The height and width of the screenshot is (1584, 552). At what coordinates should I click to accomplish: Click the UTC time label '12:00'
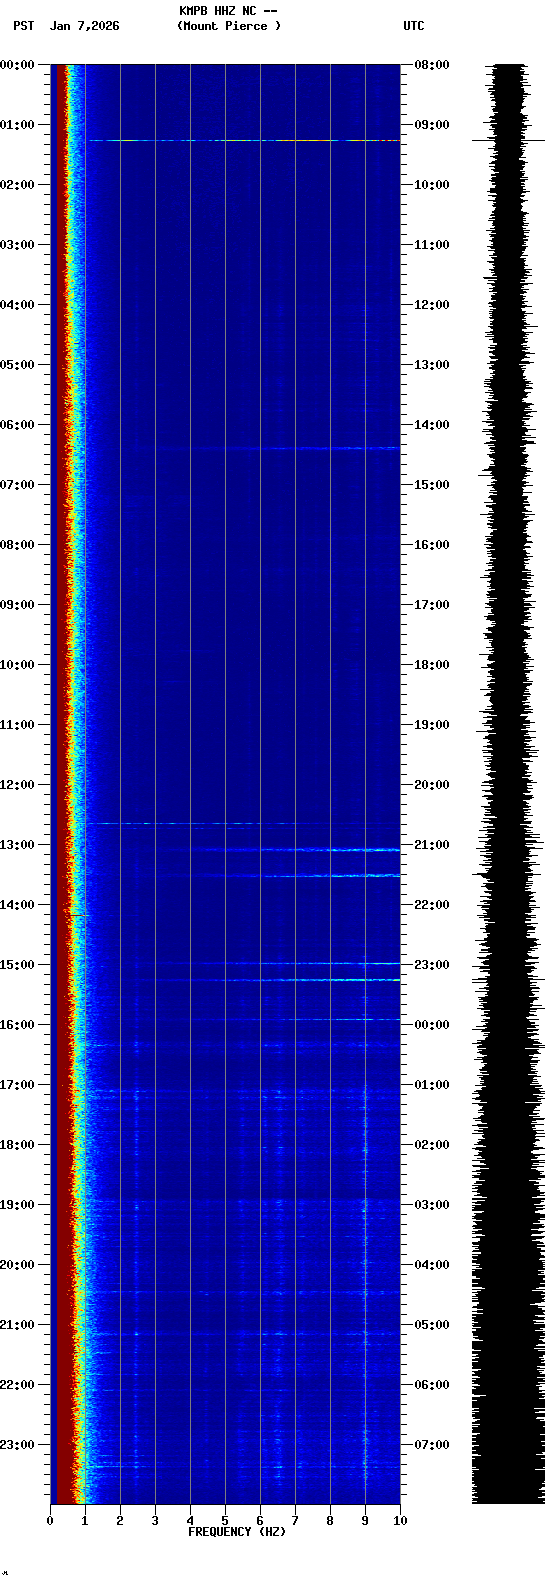point(432,305)
